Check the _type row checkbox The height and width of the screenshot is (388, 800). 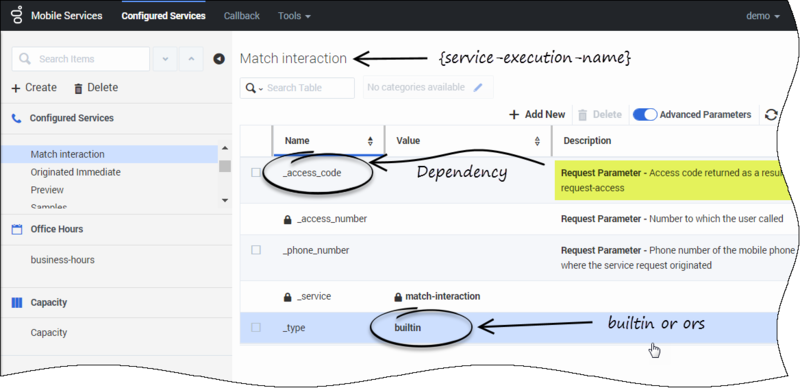pyautogui.click(x=256, y=327)
